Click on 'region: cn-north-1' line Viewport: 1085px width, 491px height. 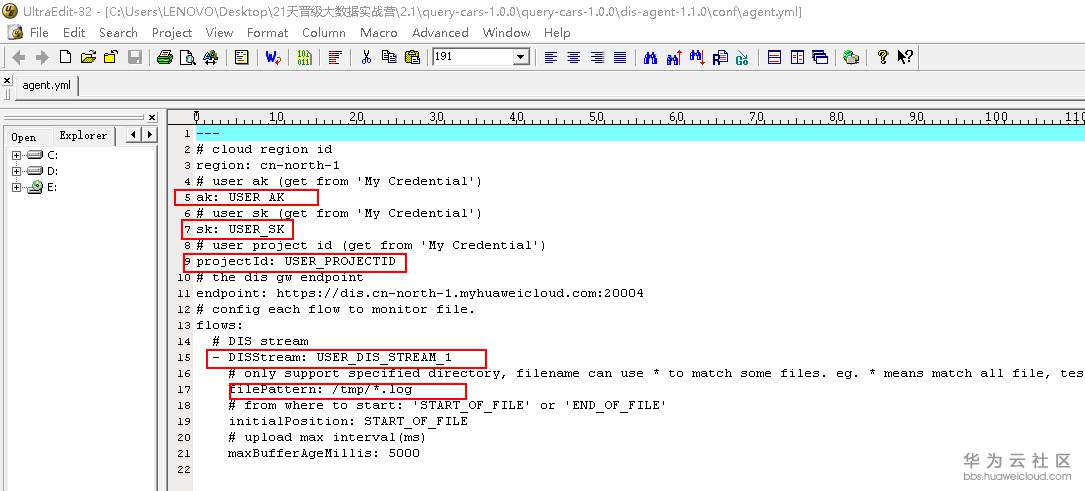point(268,165)
